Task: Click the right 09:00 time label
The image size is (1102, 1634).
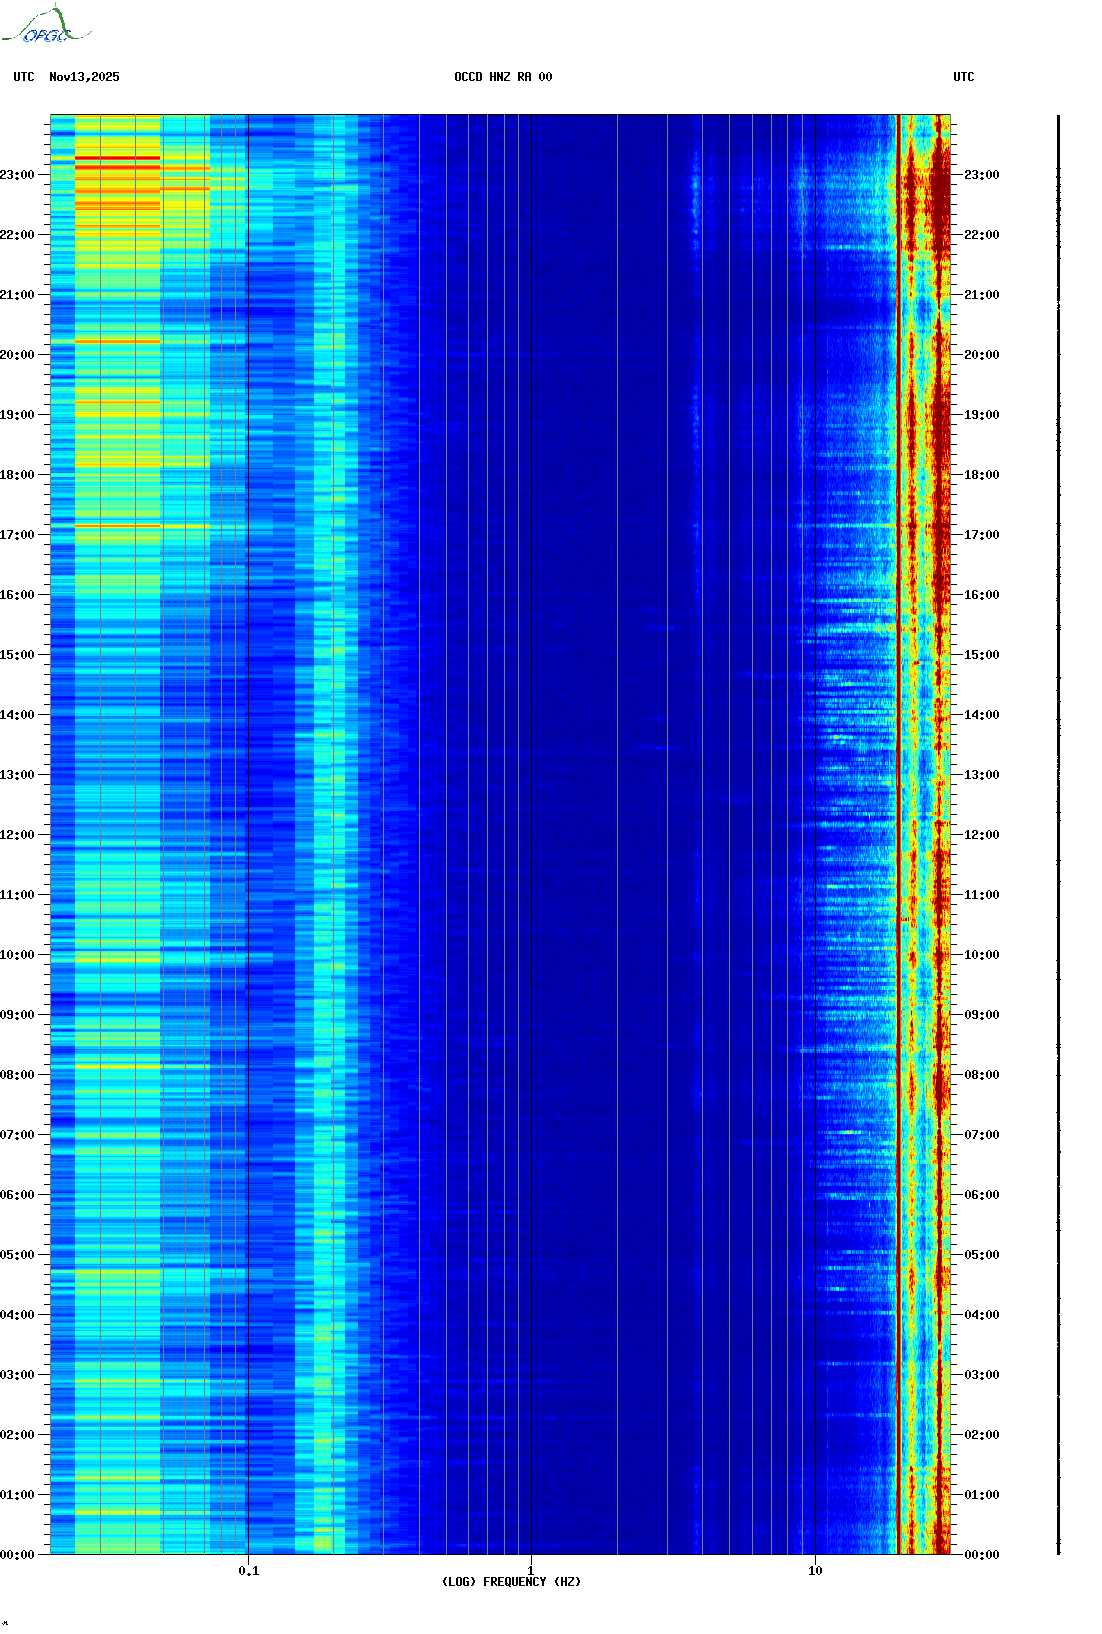Action: [x=981, y=1015]
